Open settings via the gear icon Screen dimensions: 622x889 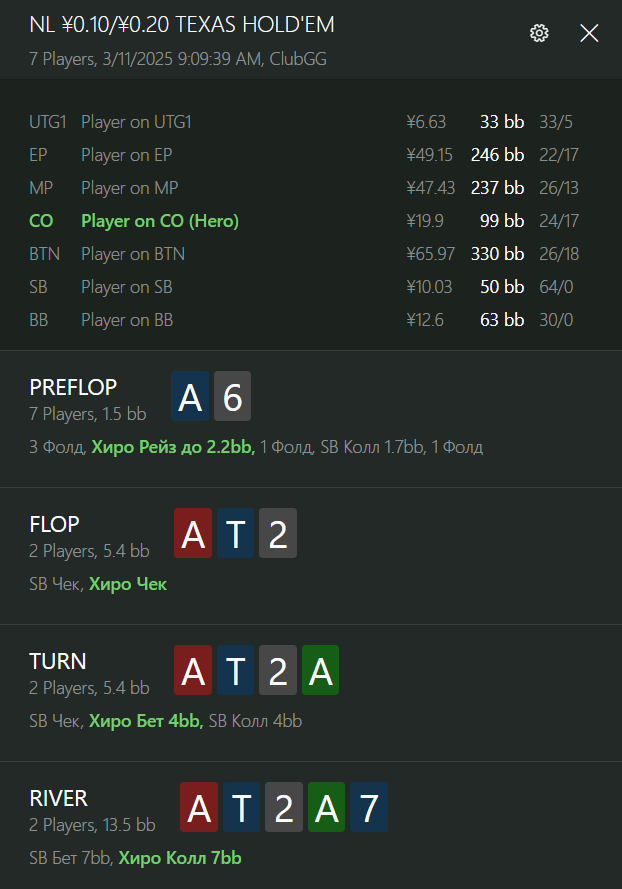pos(539,33)
